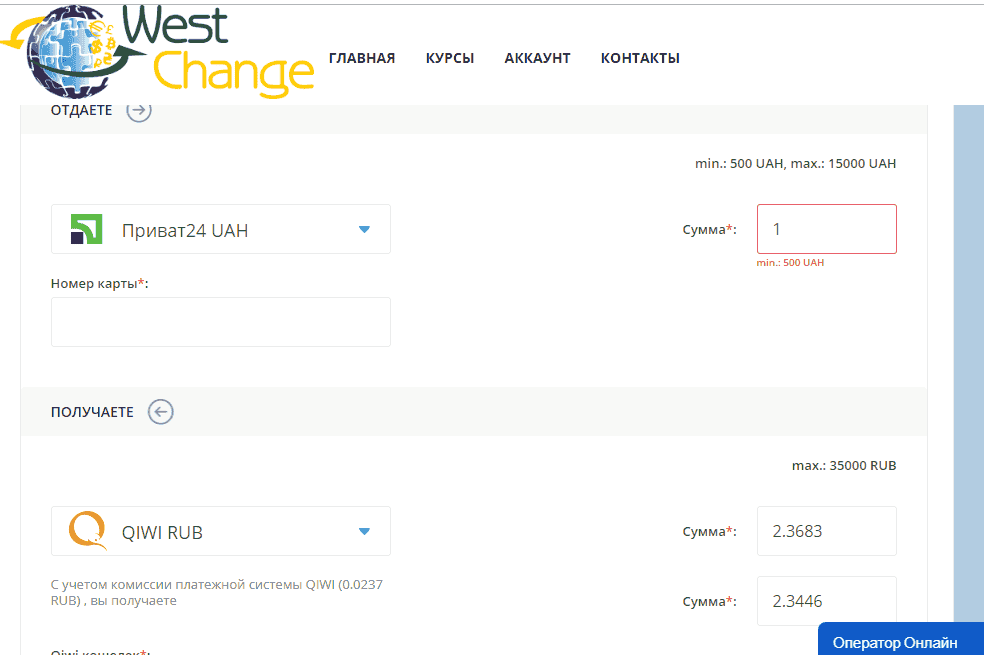The image size is (984, 655).
Task: Open the QIWI RUB currency selector text
Action: 162,532
